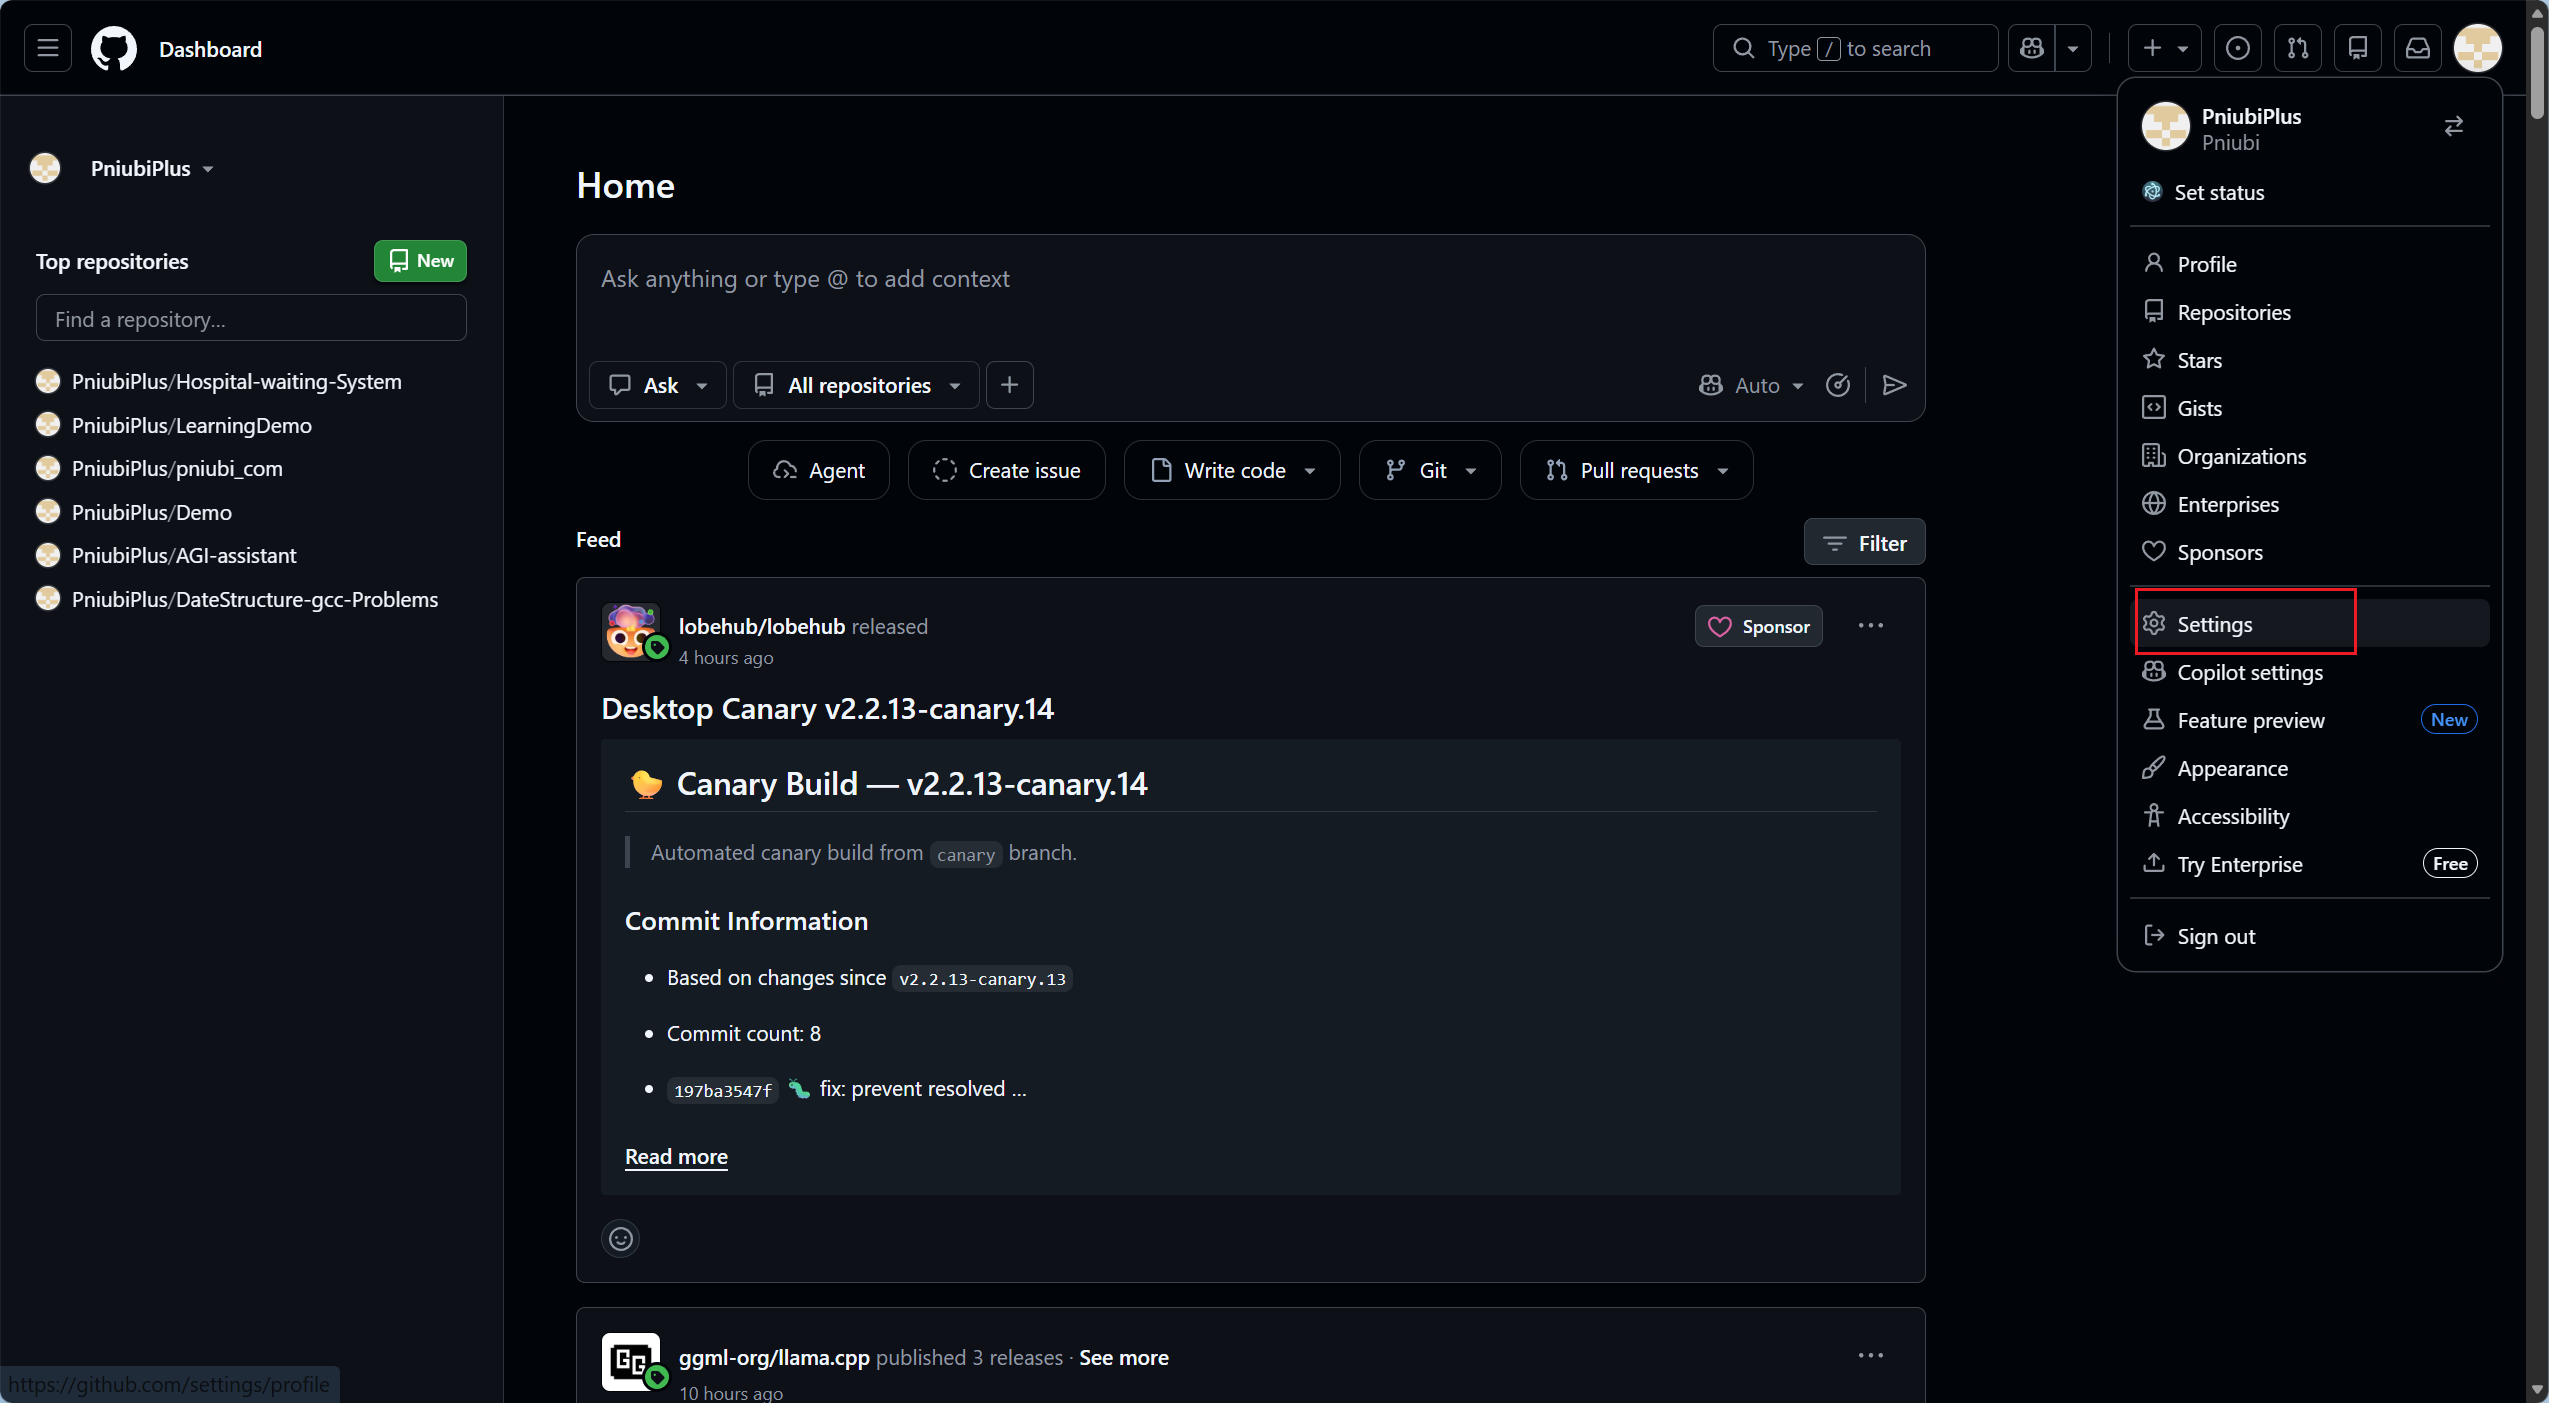
Task: Click the Filter button above the feed
Action: point(1865,542)
